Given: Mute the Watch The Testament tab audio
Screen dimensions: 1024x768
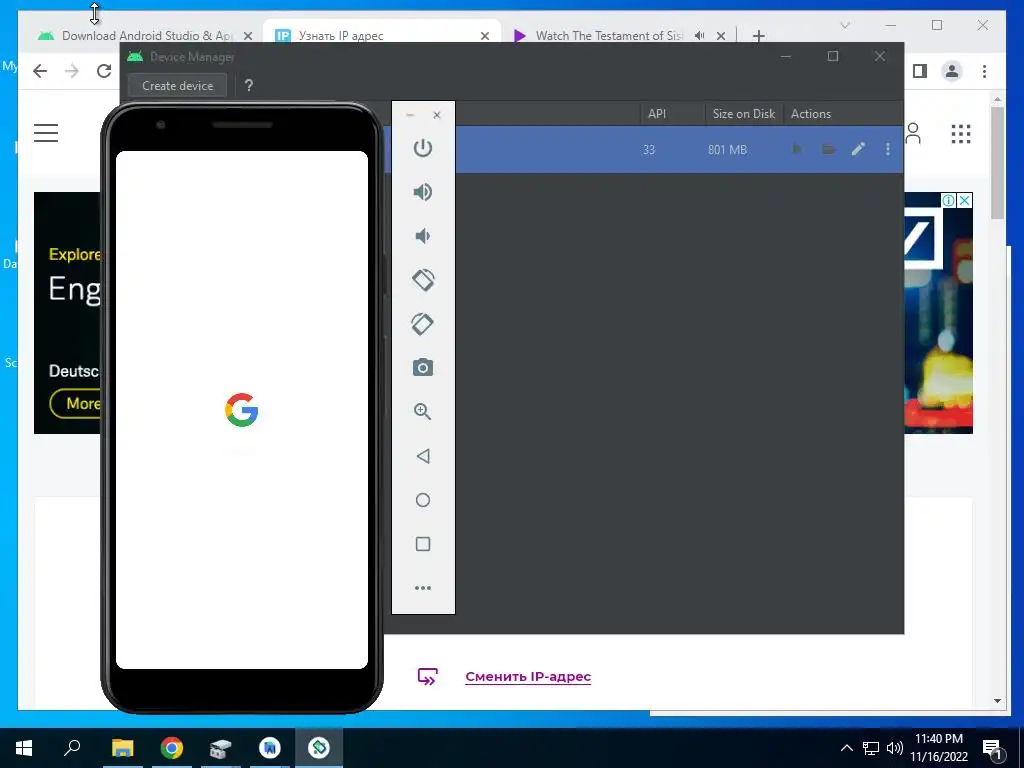Looking at the screenshot, I should point(699,36).
